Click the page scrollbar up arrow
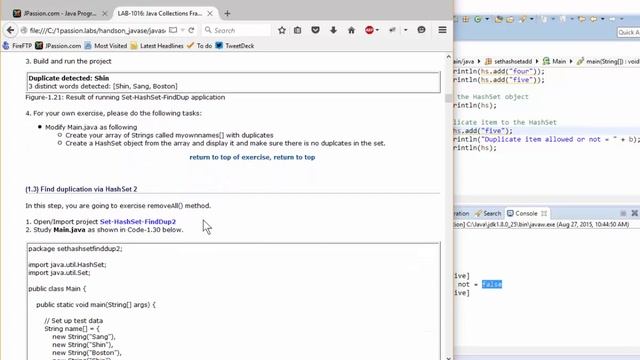Screen dimensions: 640x360 pyautogui.click(x=449, y=57)
